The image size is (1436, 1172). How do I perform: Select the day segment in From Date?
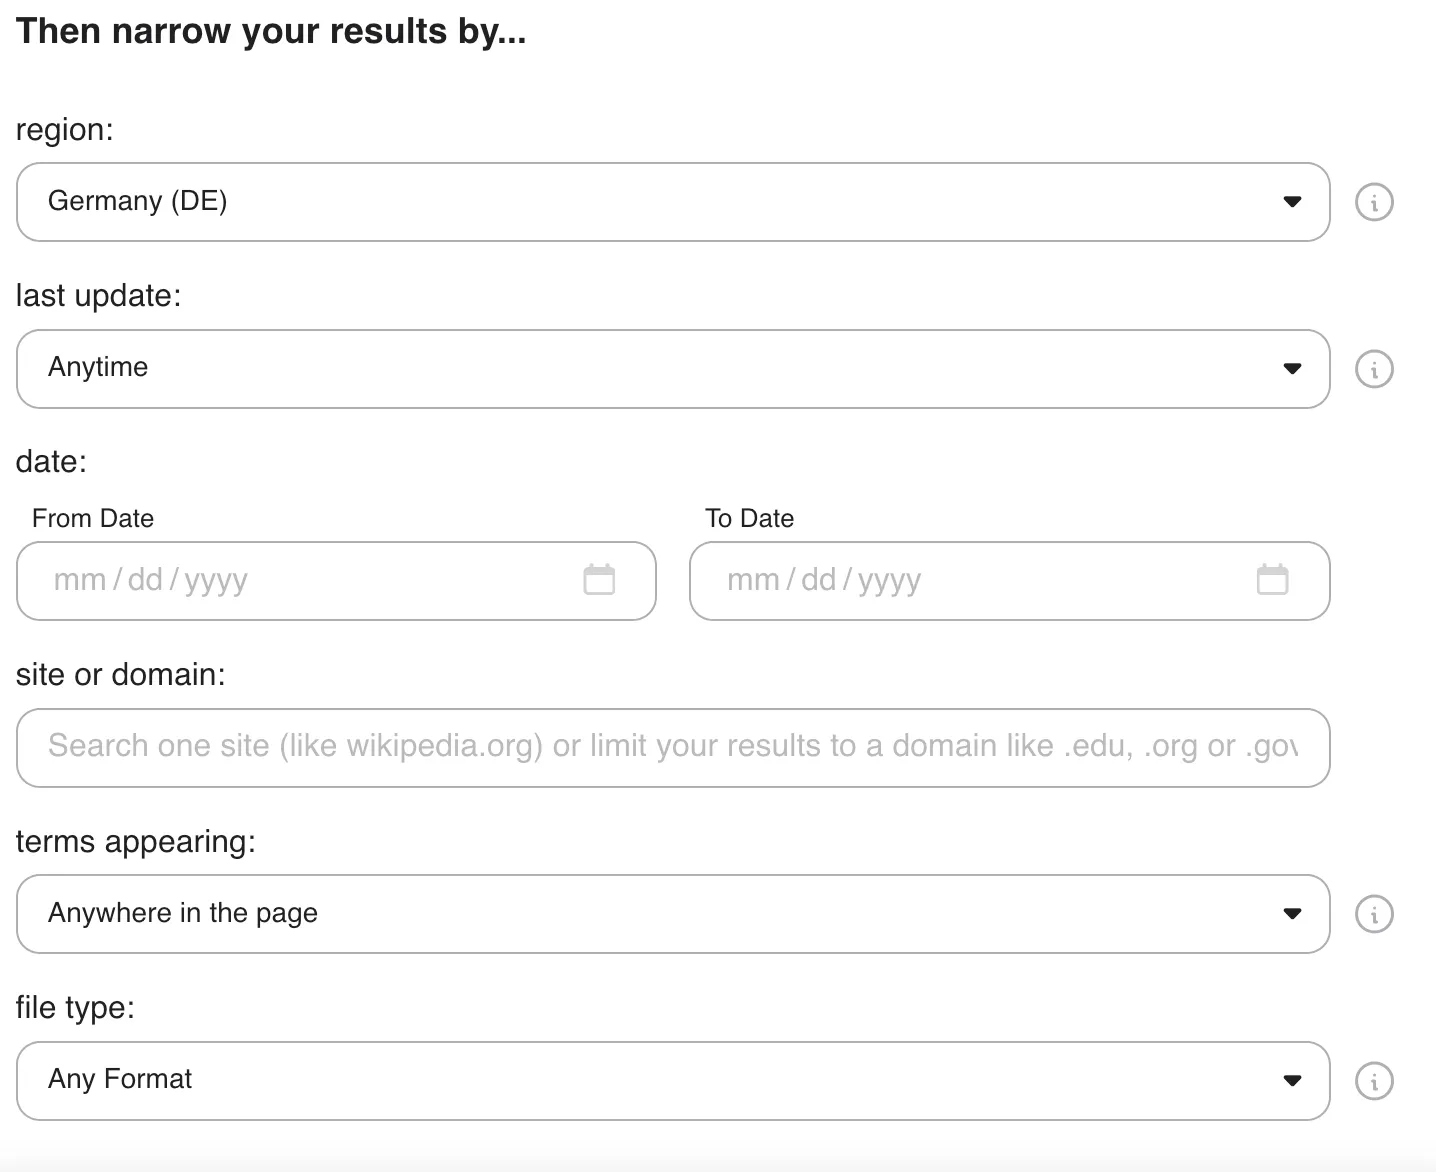tap(145, 580)
